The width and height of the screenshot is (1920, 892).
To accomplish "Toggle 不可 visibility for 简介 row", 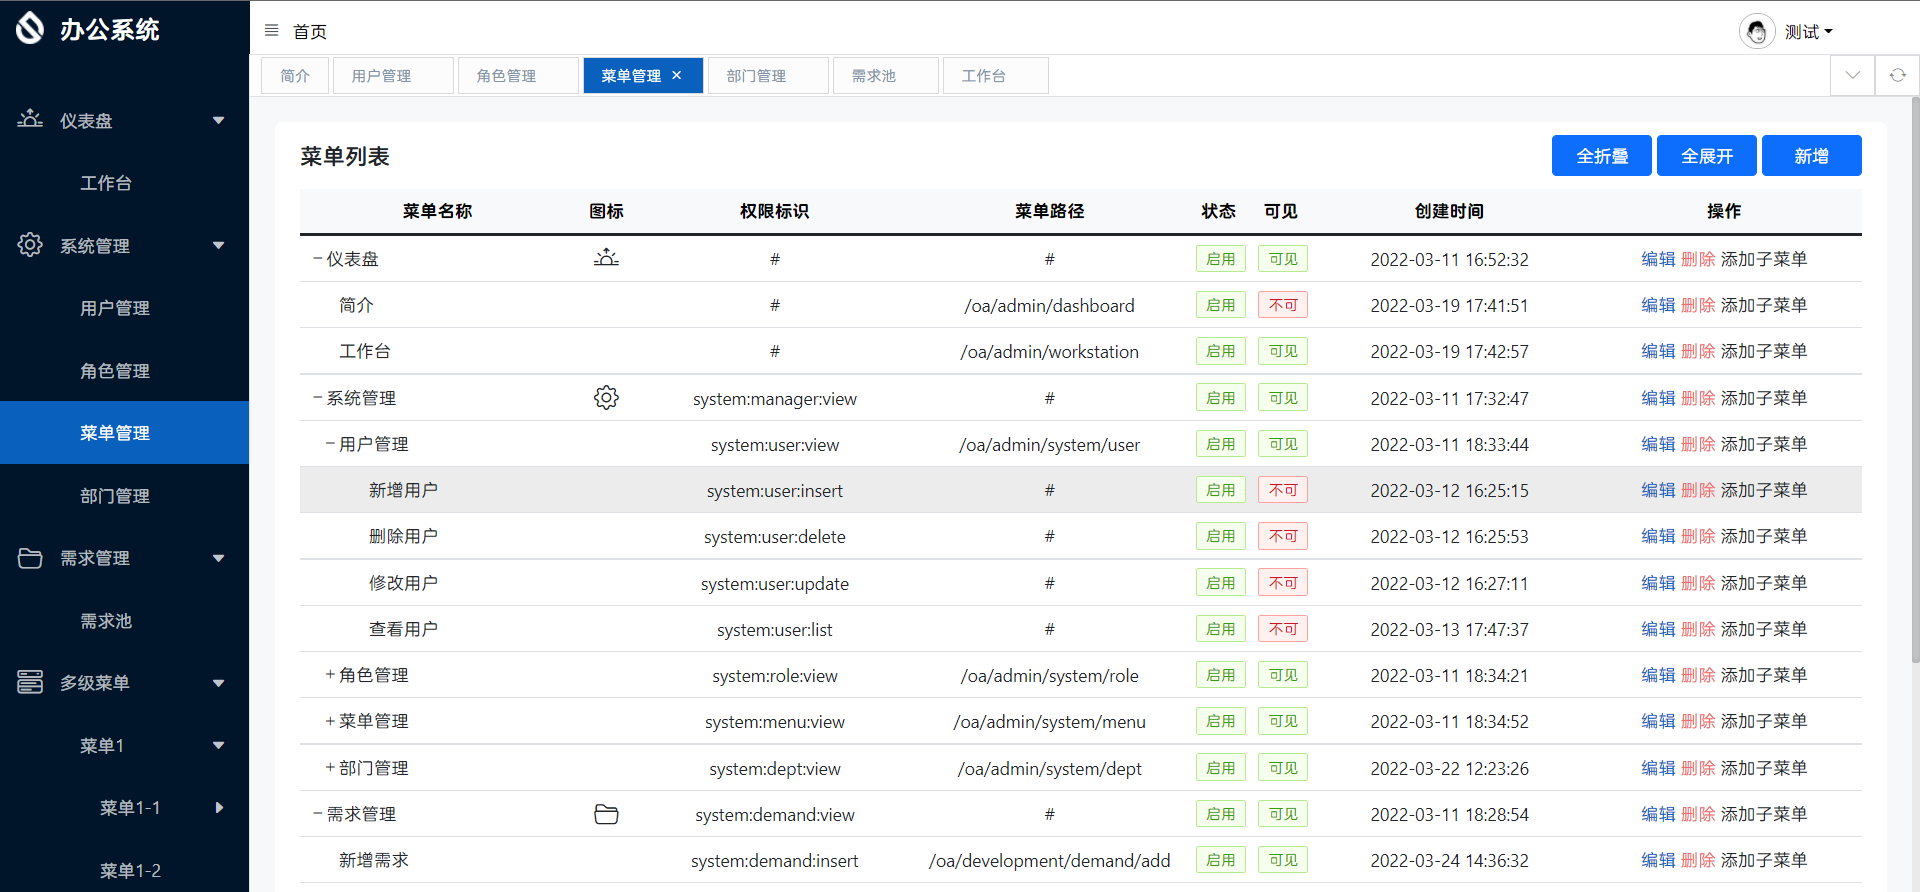I will pyautogui.click(x=1282, y=305).
